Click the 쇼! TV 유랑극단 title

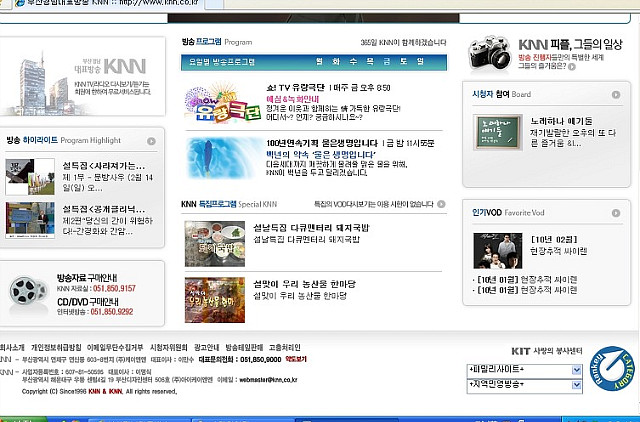296,88
